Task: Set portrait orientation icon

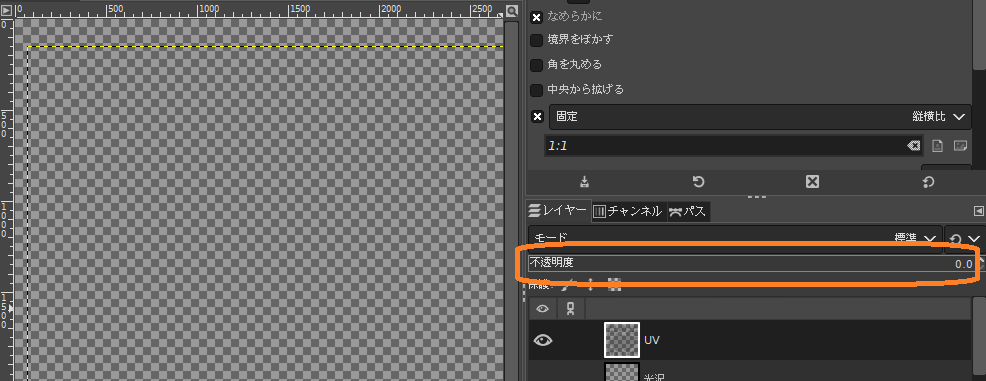Action: click(x=938, y=146)
